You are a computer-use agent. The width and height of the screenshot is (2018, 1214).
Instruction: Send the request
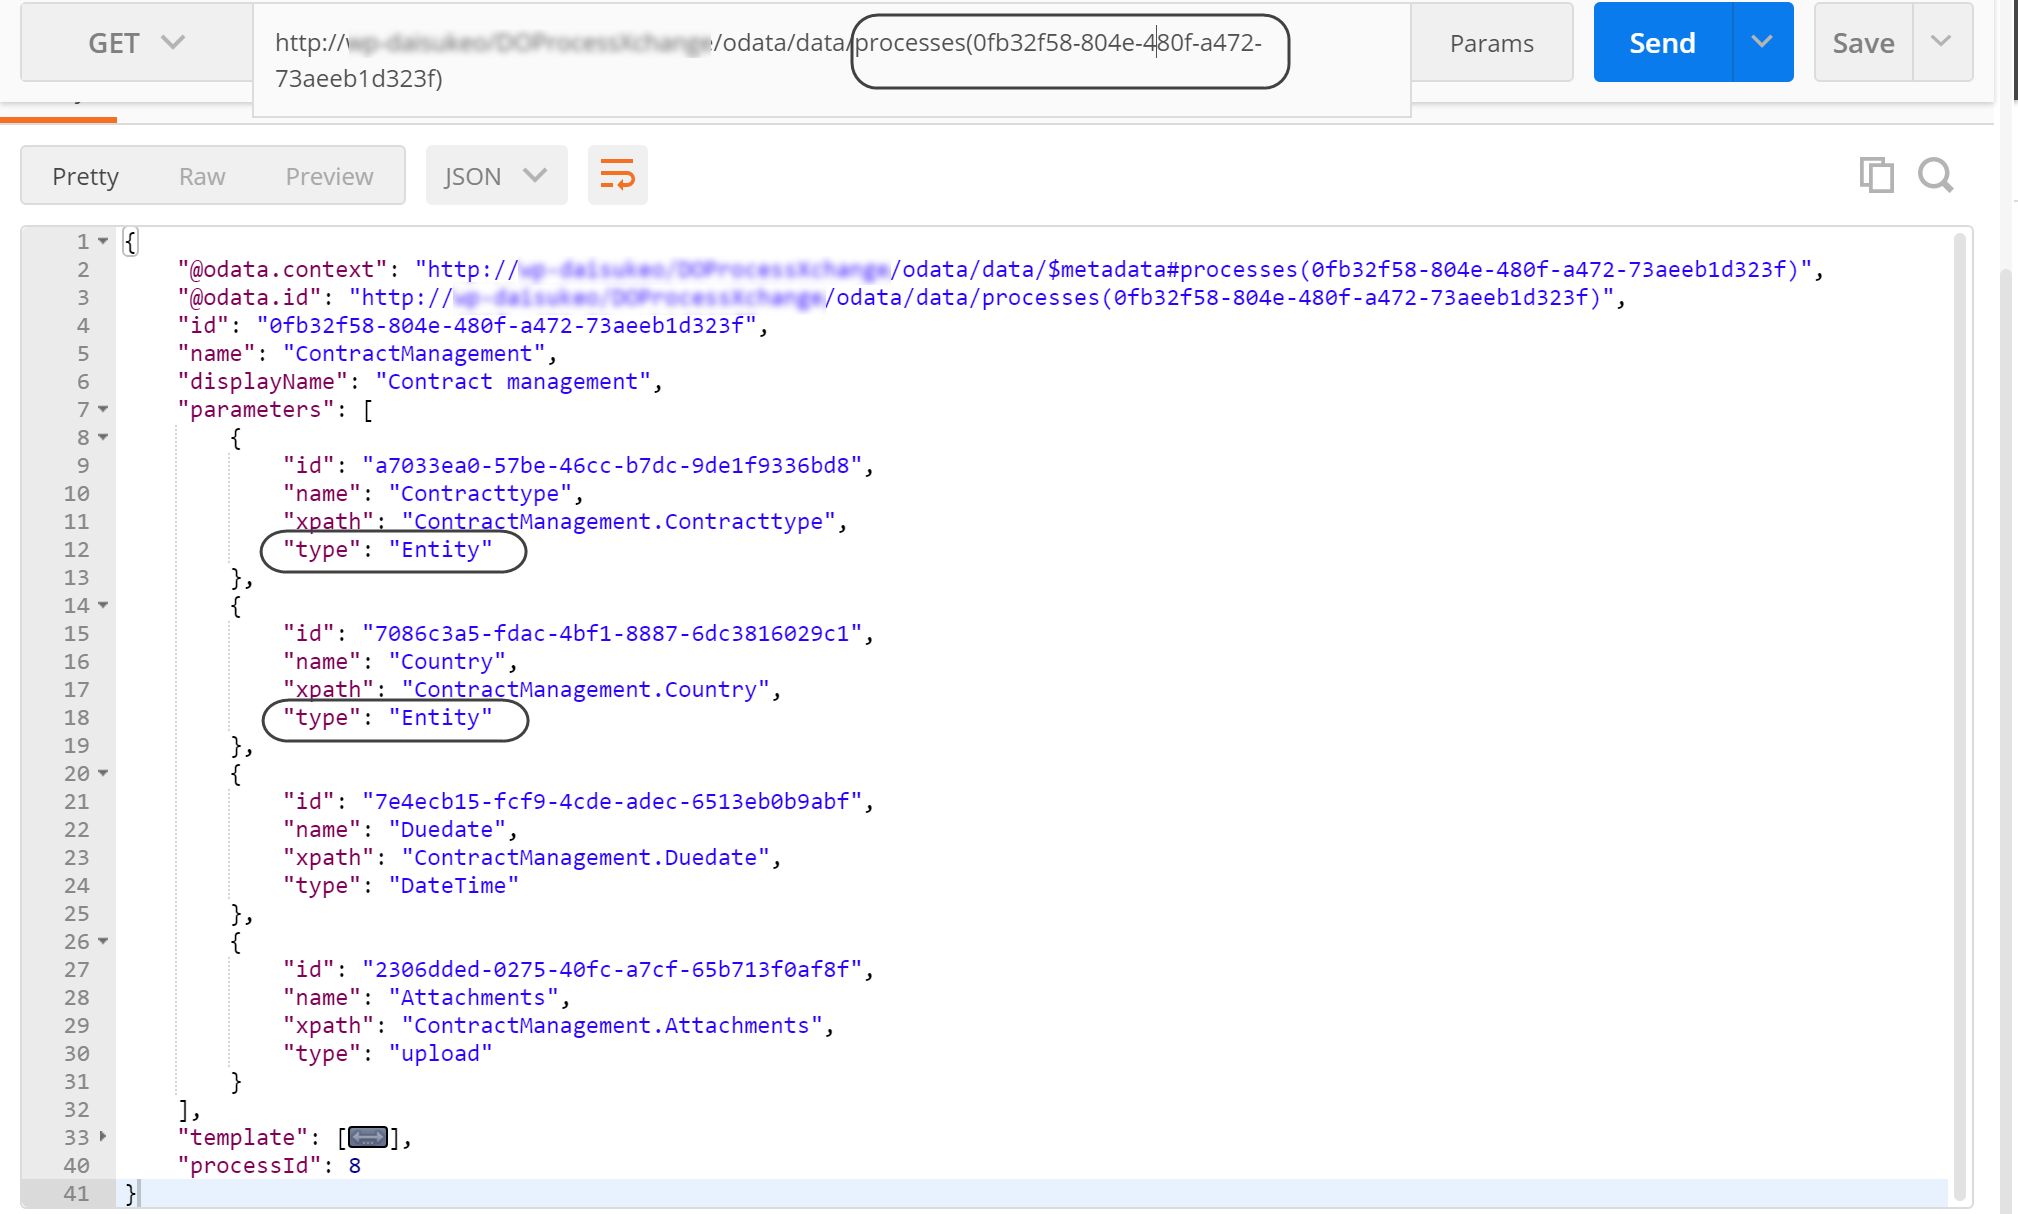tap(1662, 43)
